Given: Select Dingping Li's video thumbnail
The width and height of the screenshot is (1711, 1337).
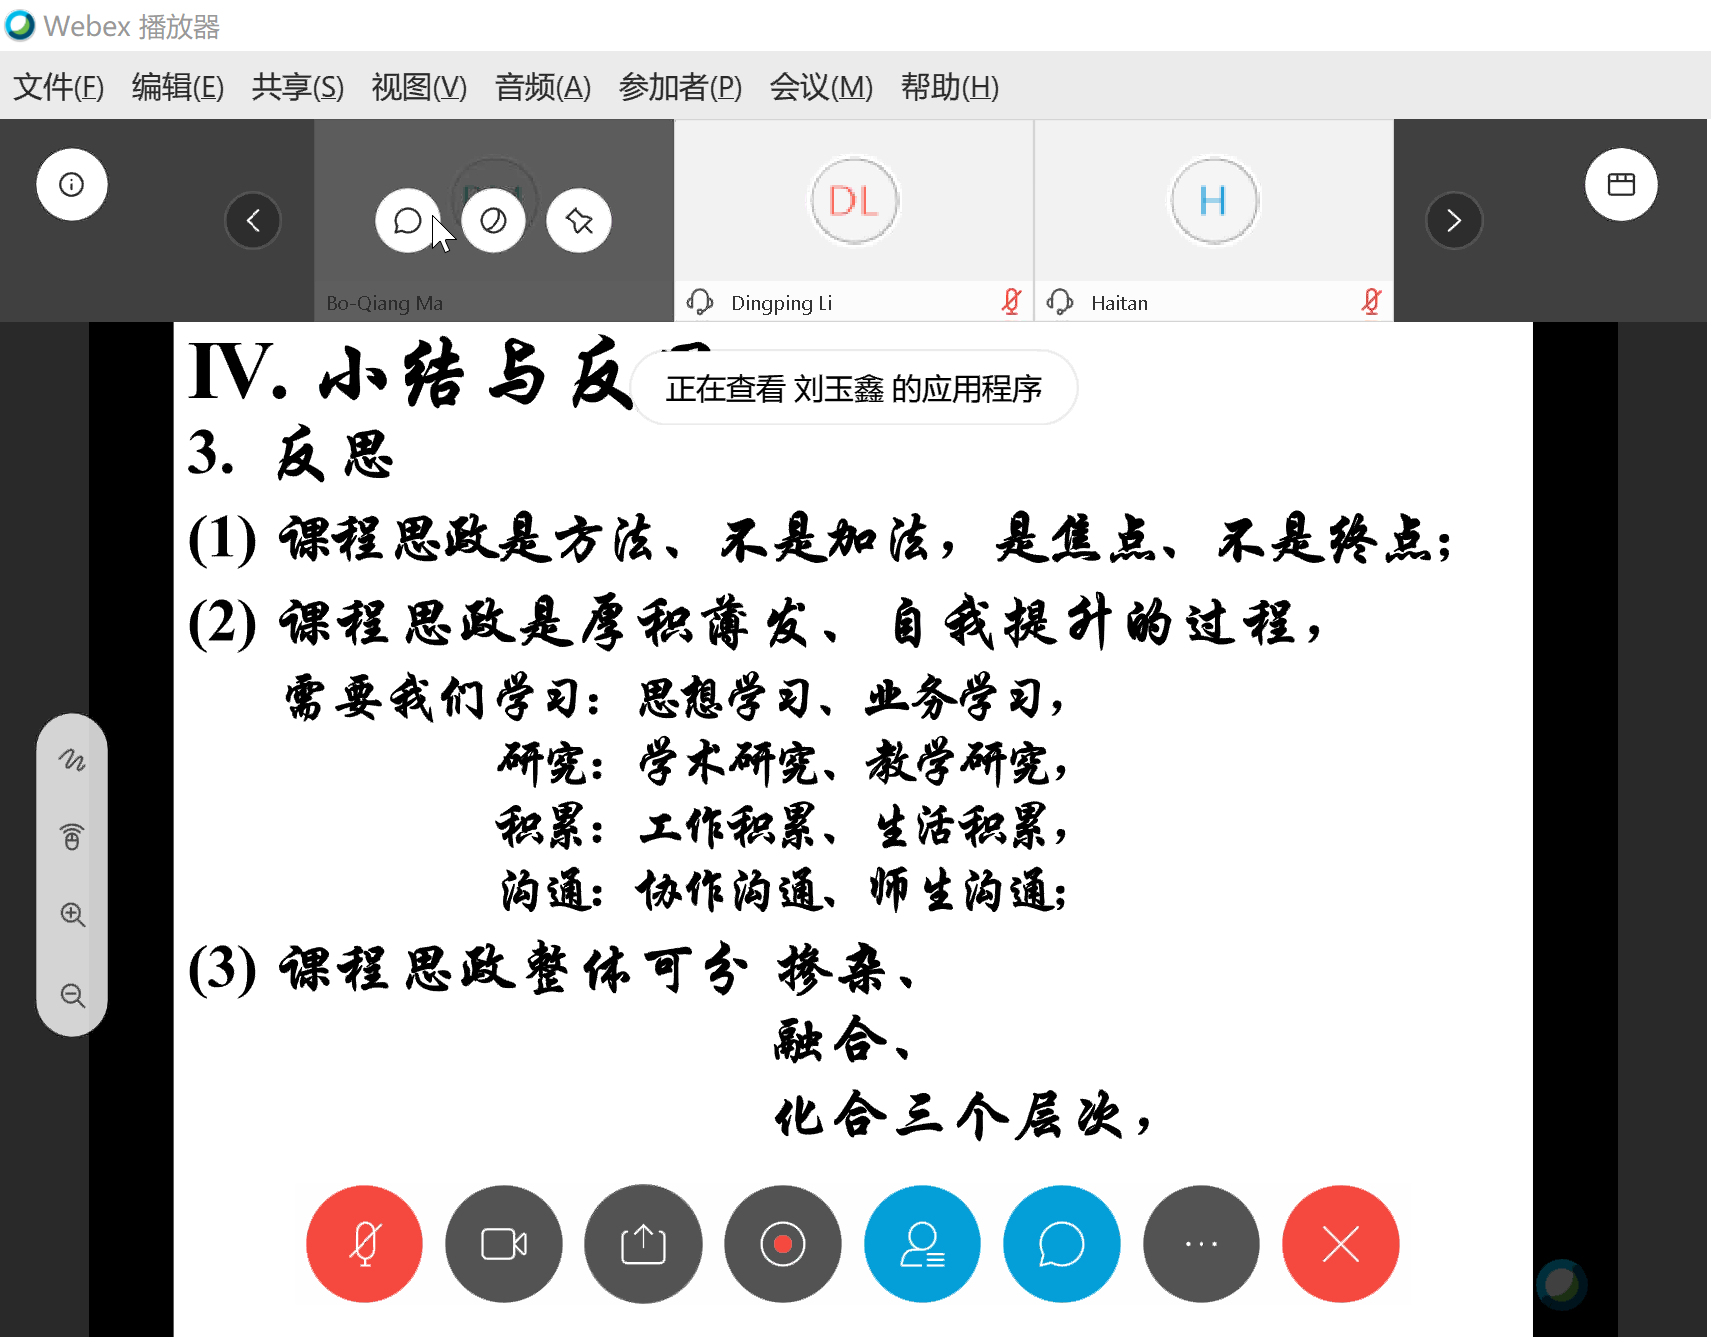Looking at the screenshot, I should click(854, 210).
